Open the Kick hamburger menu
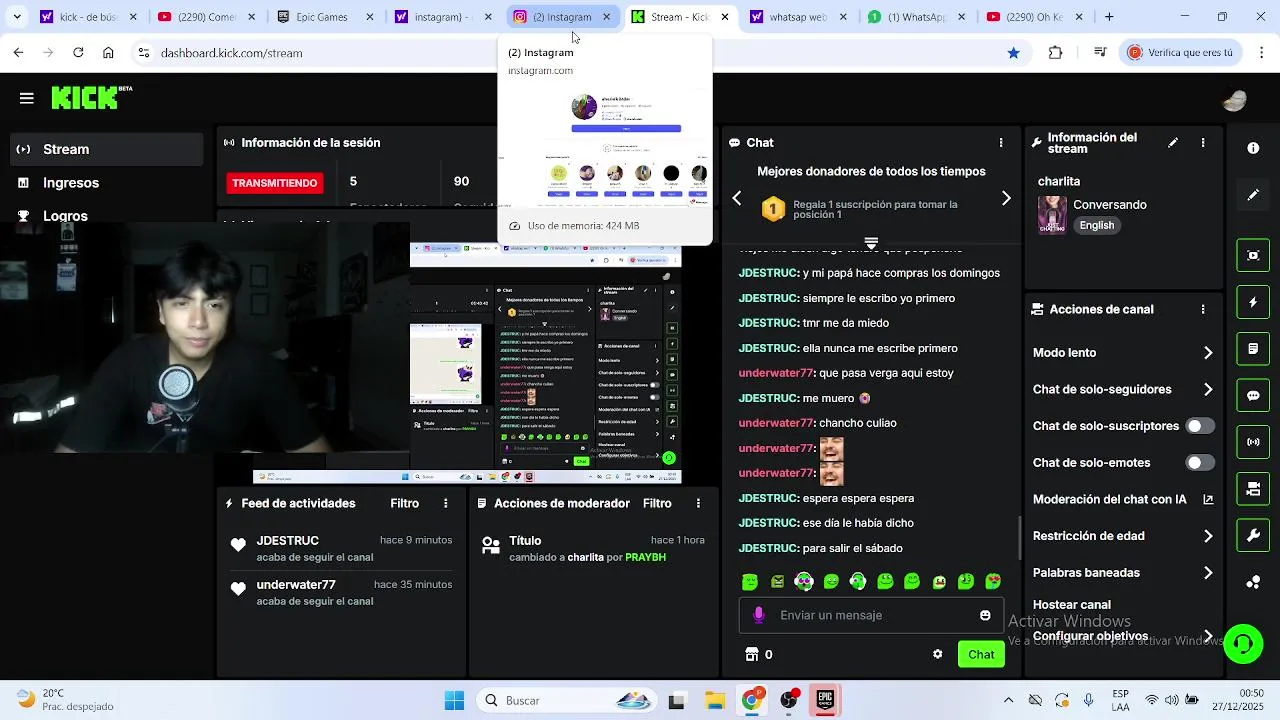The height and width of the screenshot is (720, 1280). click(27, 98)
